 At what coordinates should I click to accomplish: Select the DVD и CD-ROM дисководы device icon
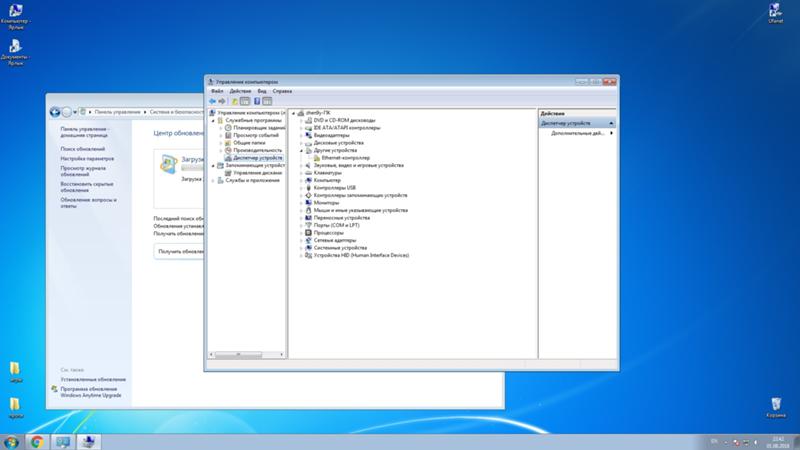click(x=308, y=120)
